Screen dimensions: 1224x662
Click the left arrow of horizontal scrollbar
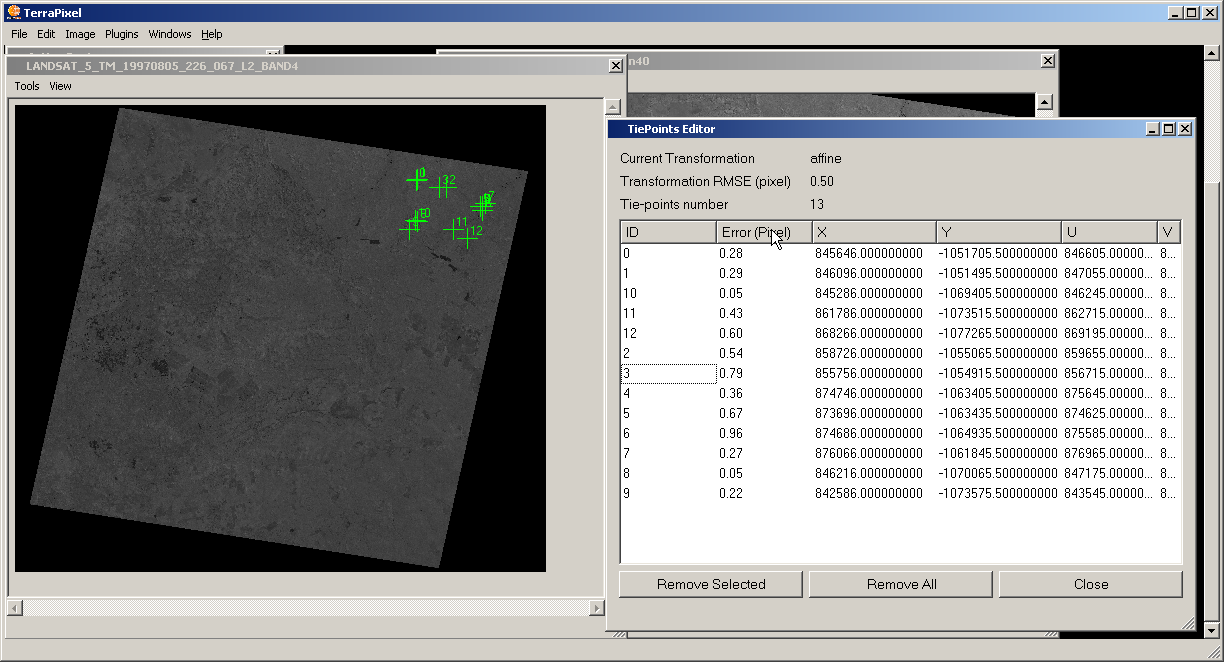pos(15,608)
